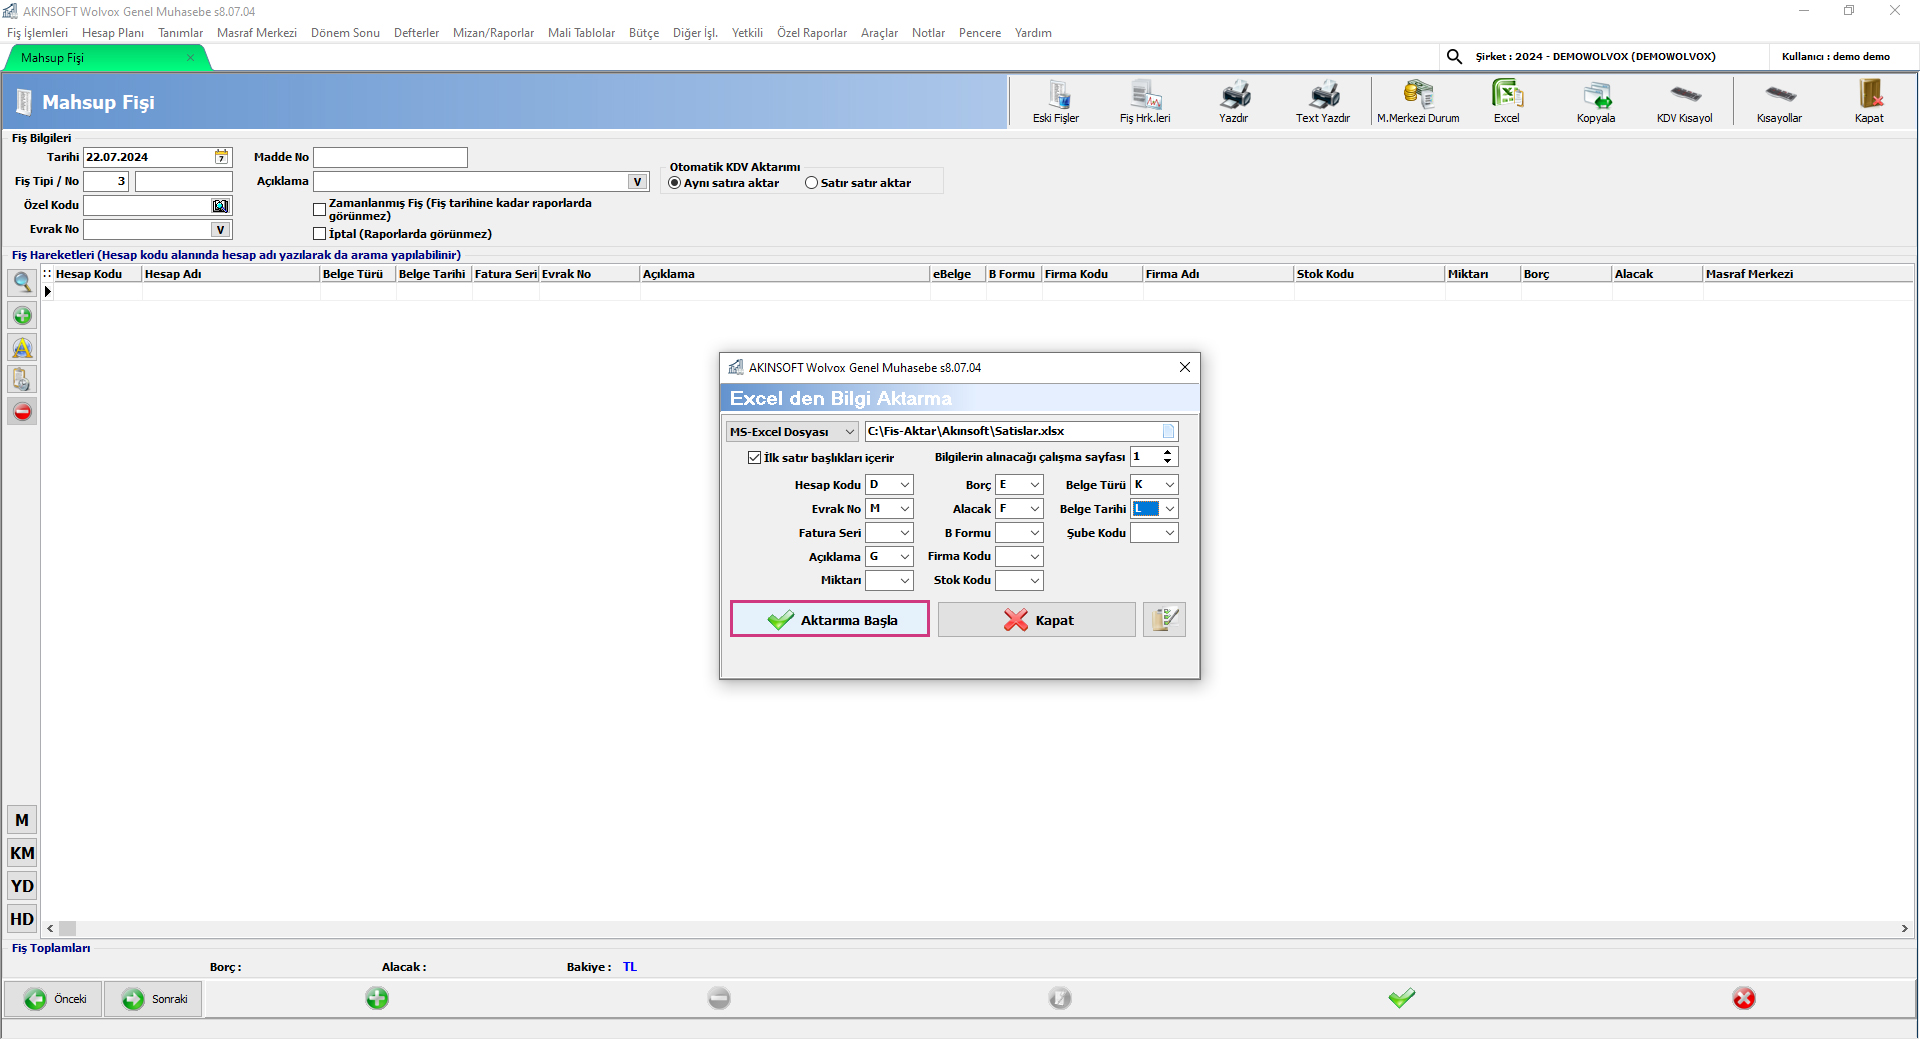Viewport: 1920px width, 1040px height.
Task: Select 'Satır satır aktar' radio option
Action: click(812, 183)
